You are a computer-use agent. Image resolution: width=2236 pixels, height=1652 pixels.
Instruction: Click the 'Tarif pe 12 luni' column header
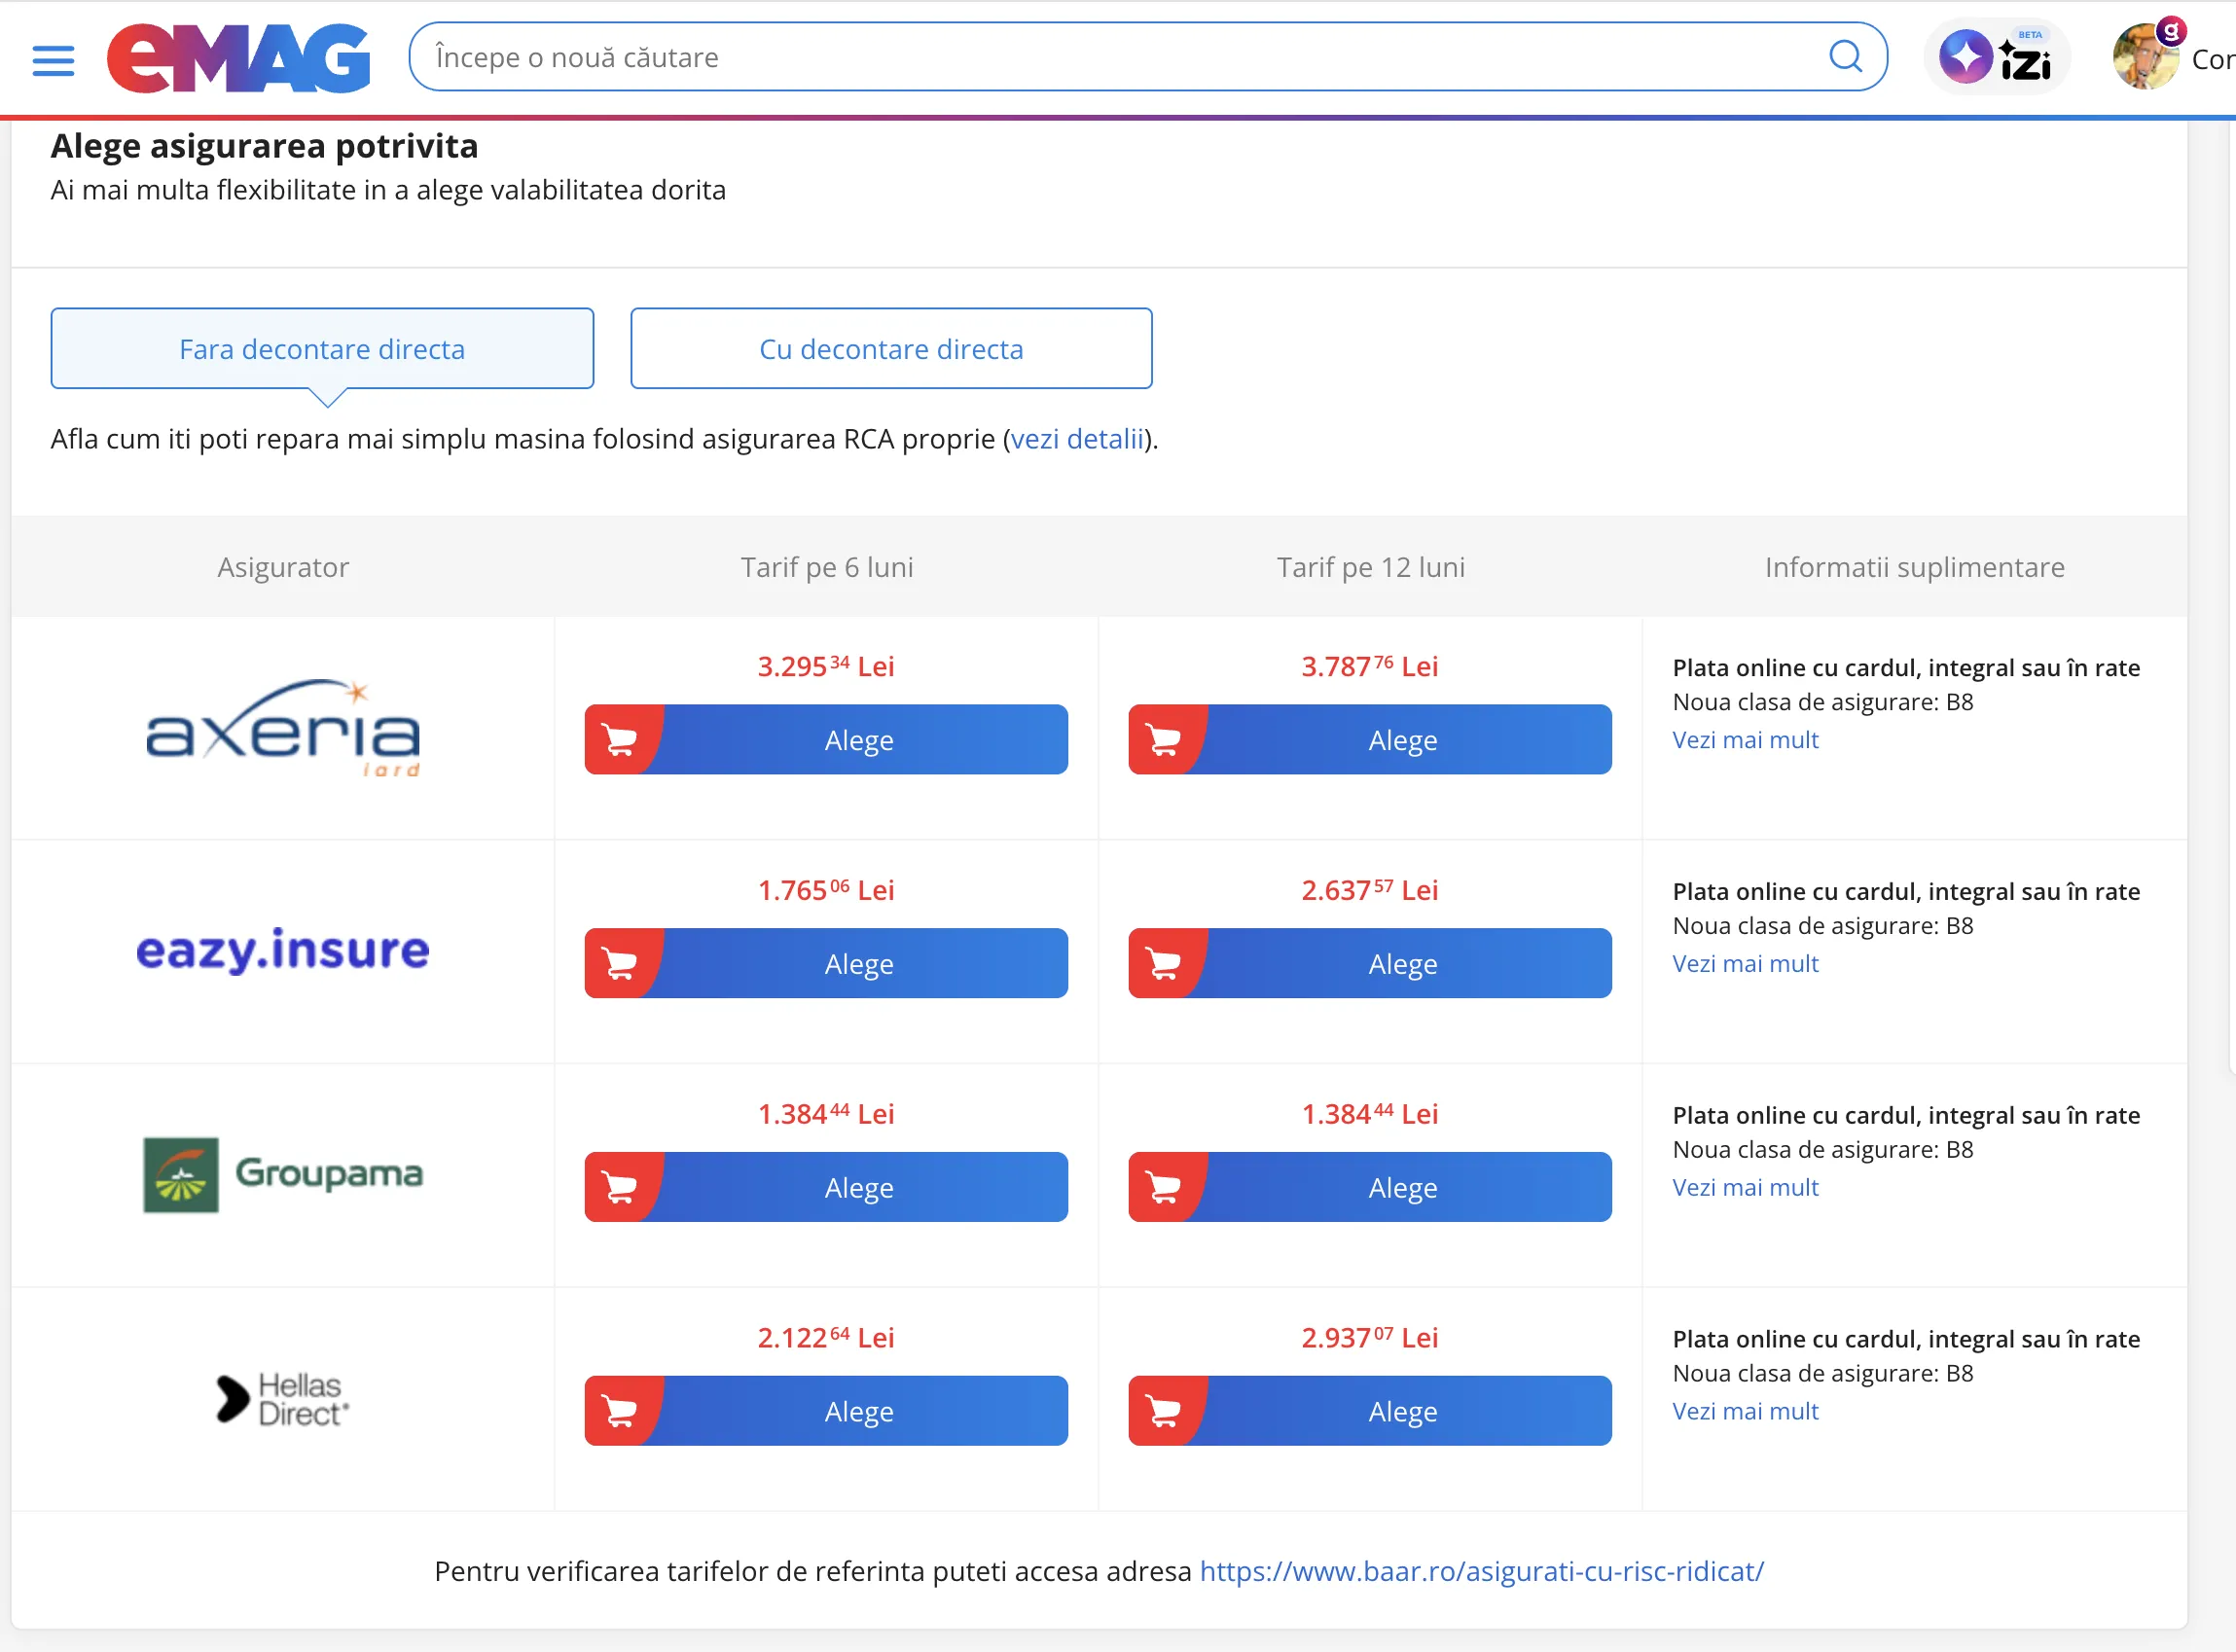1371,568
